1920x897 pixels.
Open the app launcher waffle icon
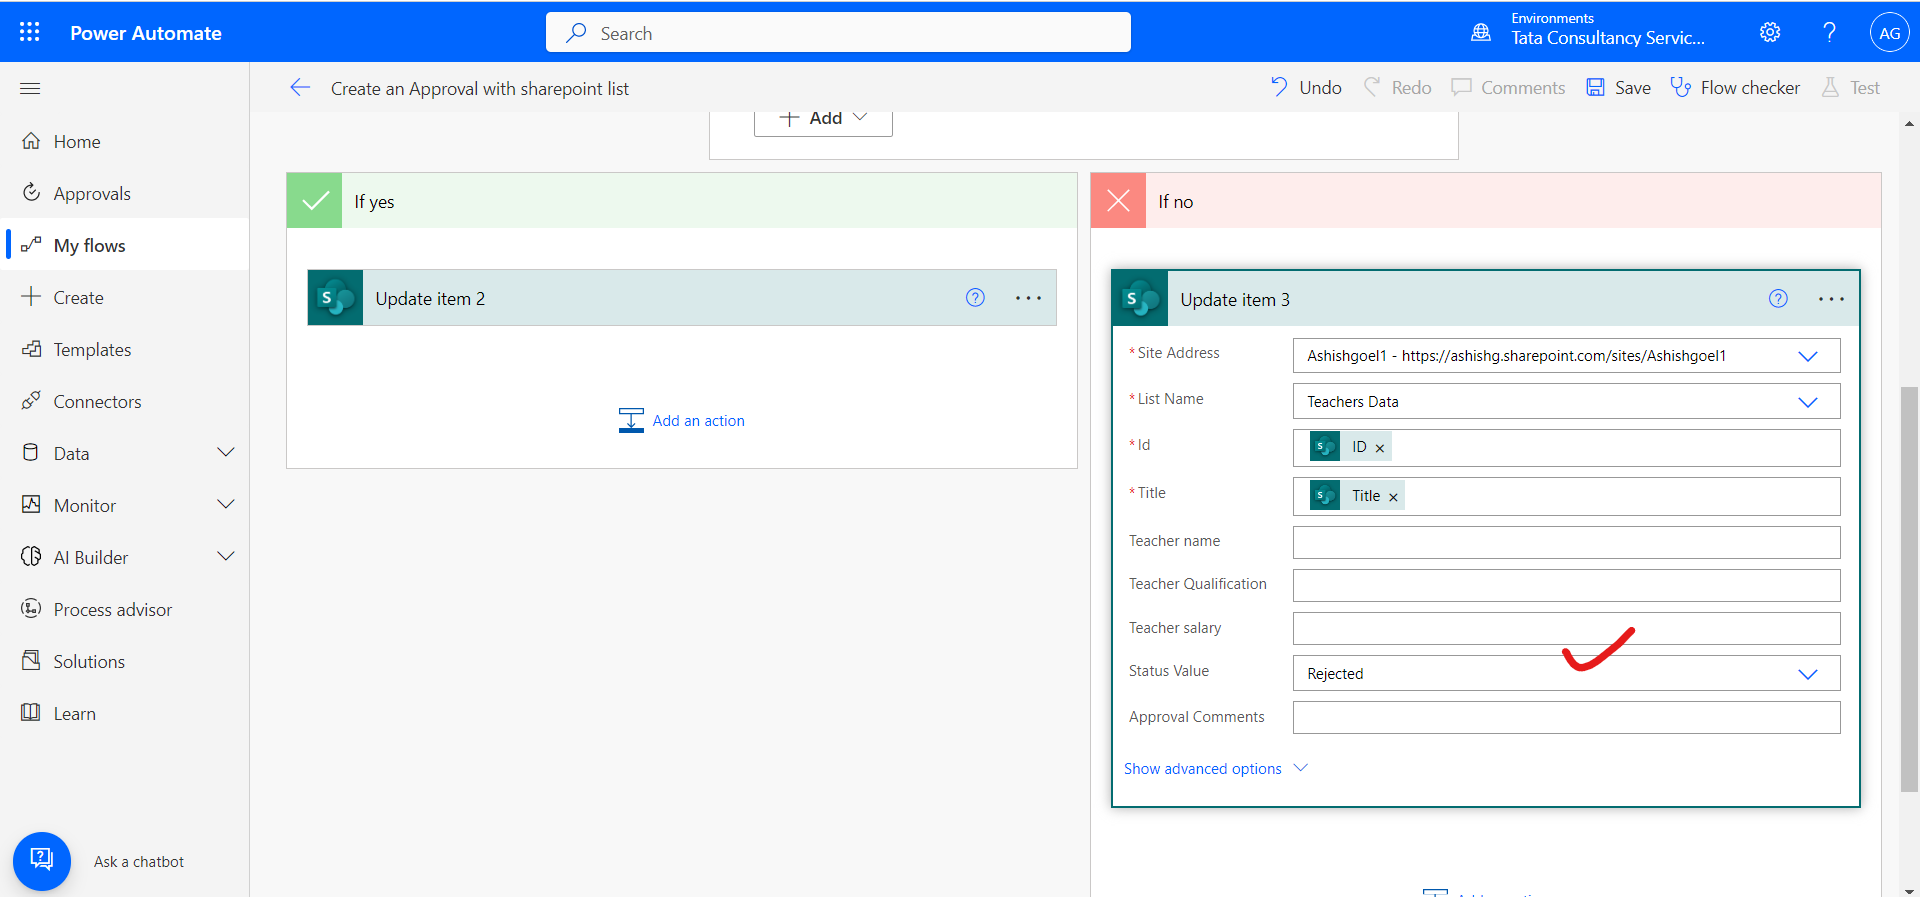[x=30, y=32]
